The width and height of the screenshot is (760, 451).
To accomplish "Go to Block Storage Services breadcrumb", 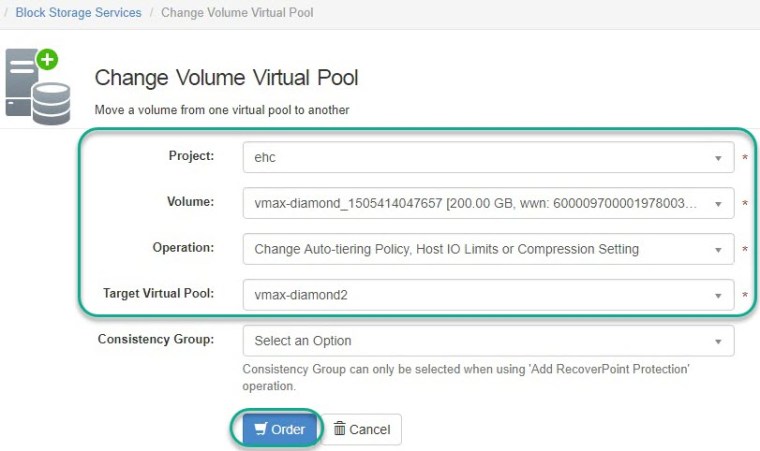I will click(x=78, y=13).
